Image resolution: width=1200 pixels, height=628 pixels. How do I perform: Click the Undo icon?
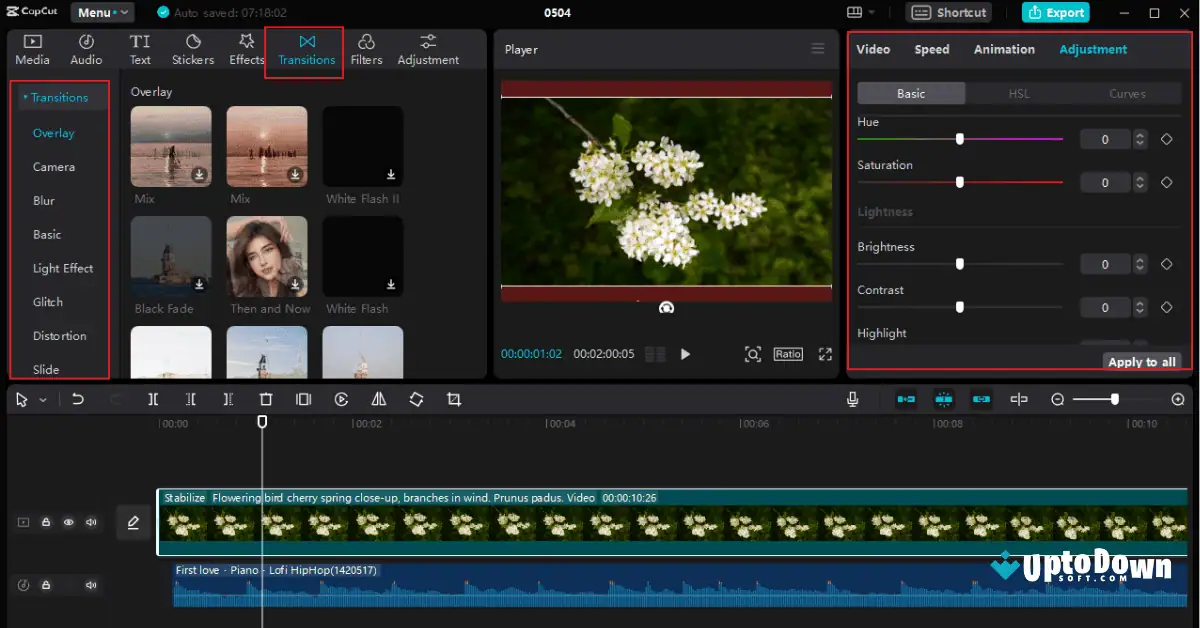[x=79, y=399]
